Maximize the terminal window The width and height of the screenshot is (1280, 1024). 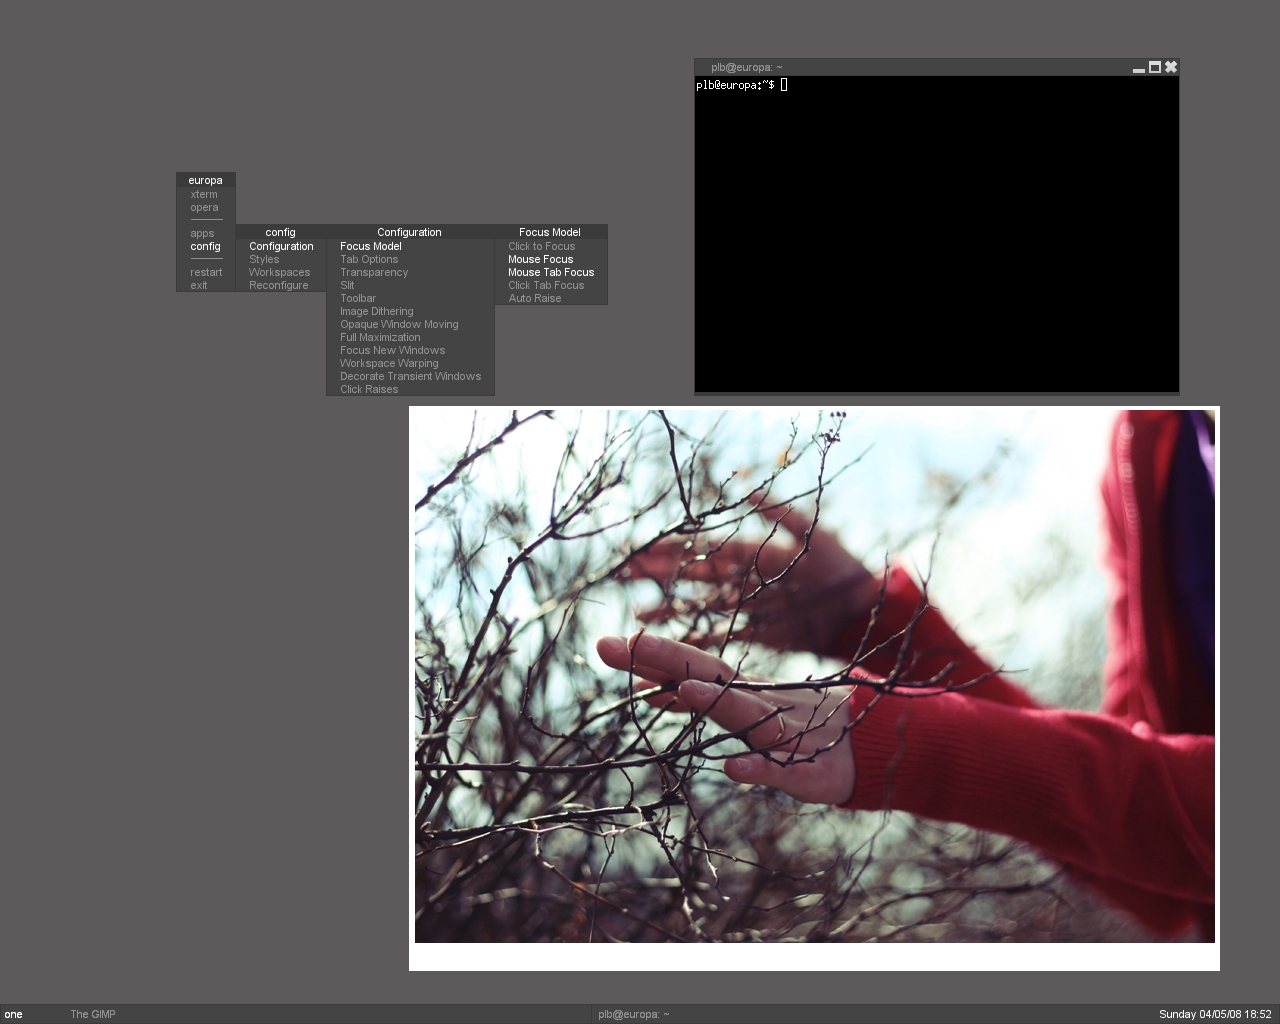[x=1155, y=67]
